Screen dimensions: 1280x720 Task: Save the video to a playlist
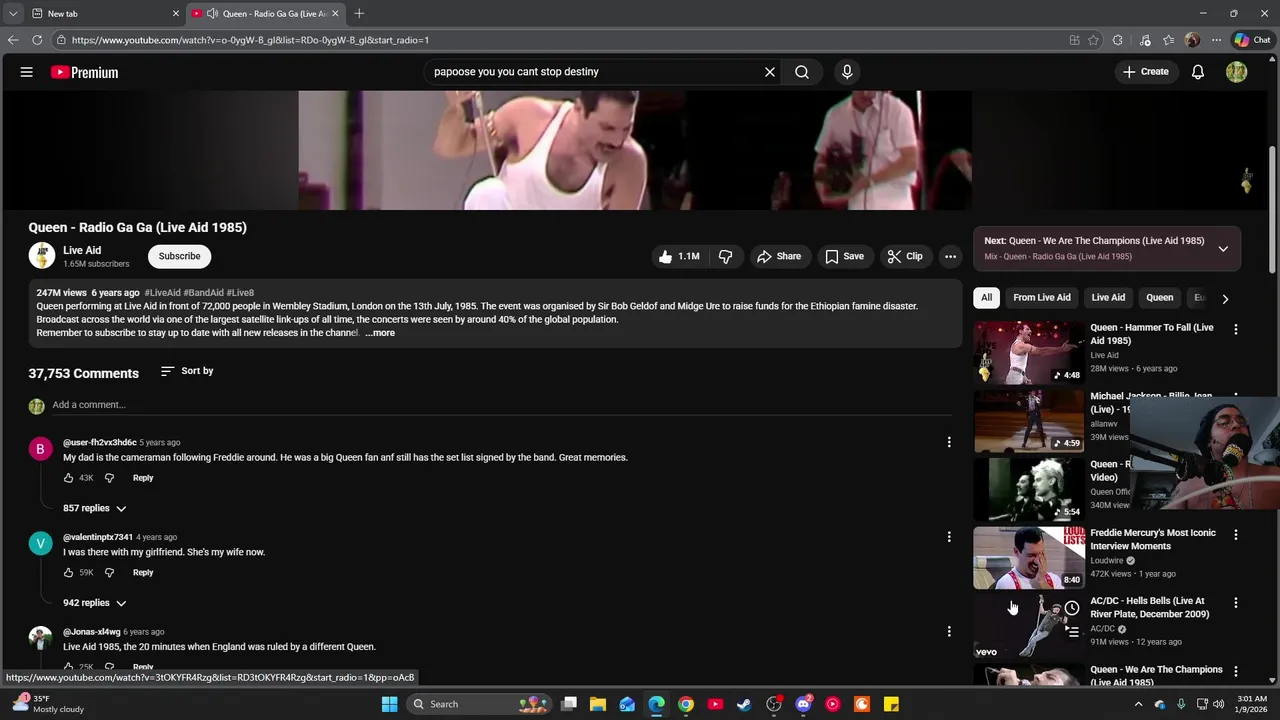[x=844, y=256]
